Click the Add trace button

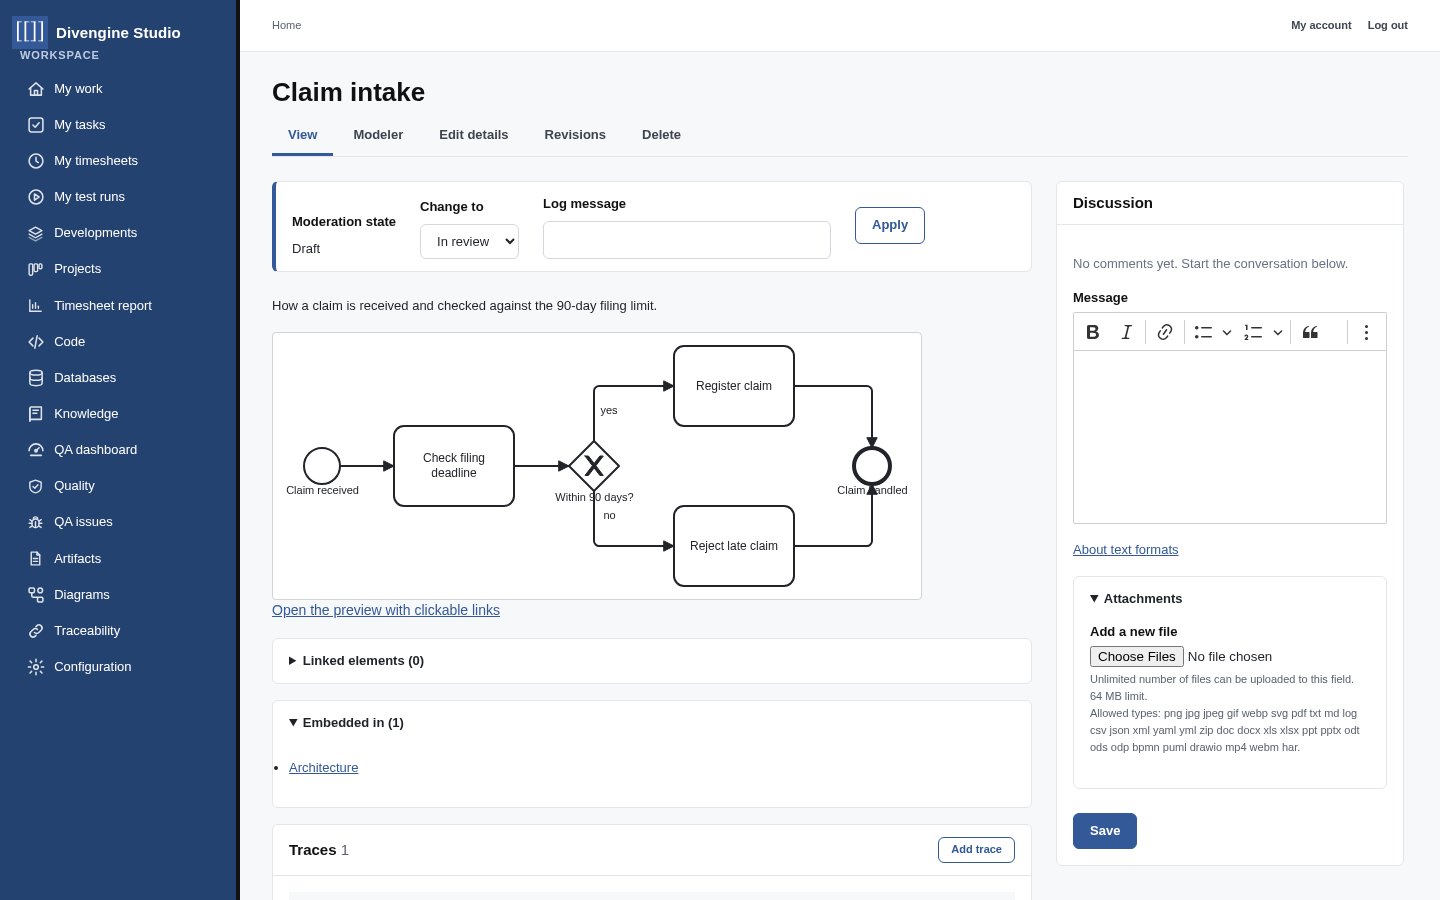pyautogui.click(x=976, y=850)
